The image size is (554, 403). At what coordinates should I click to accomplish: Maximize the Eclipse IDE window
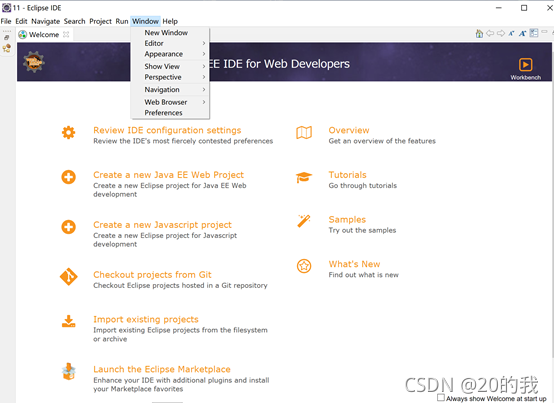(524, 8)
